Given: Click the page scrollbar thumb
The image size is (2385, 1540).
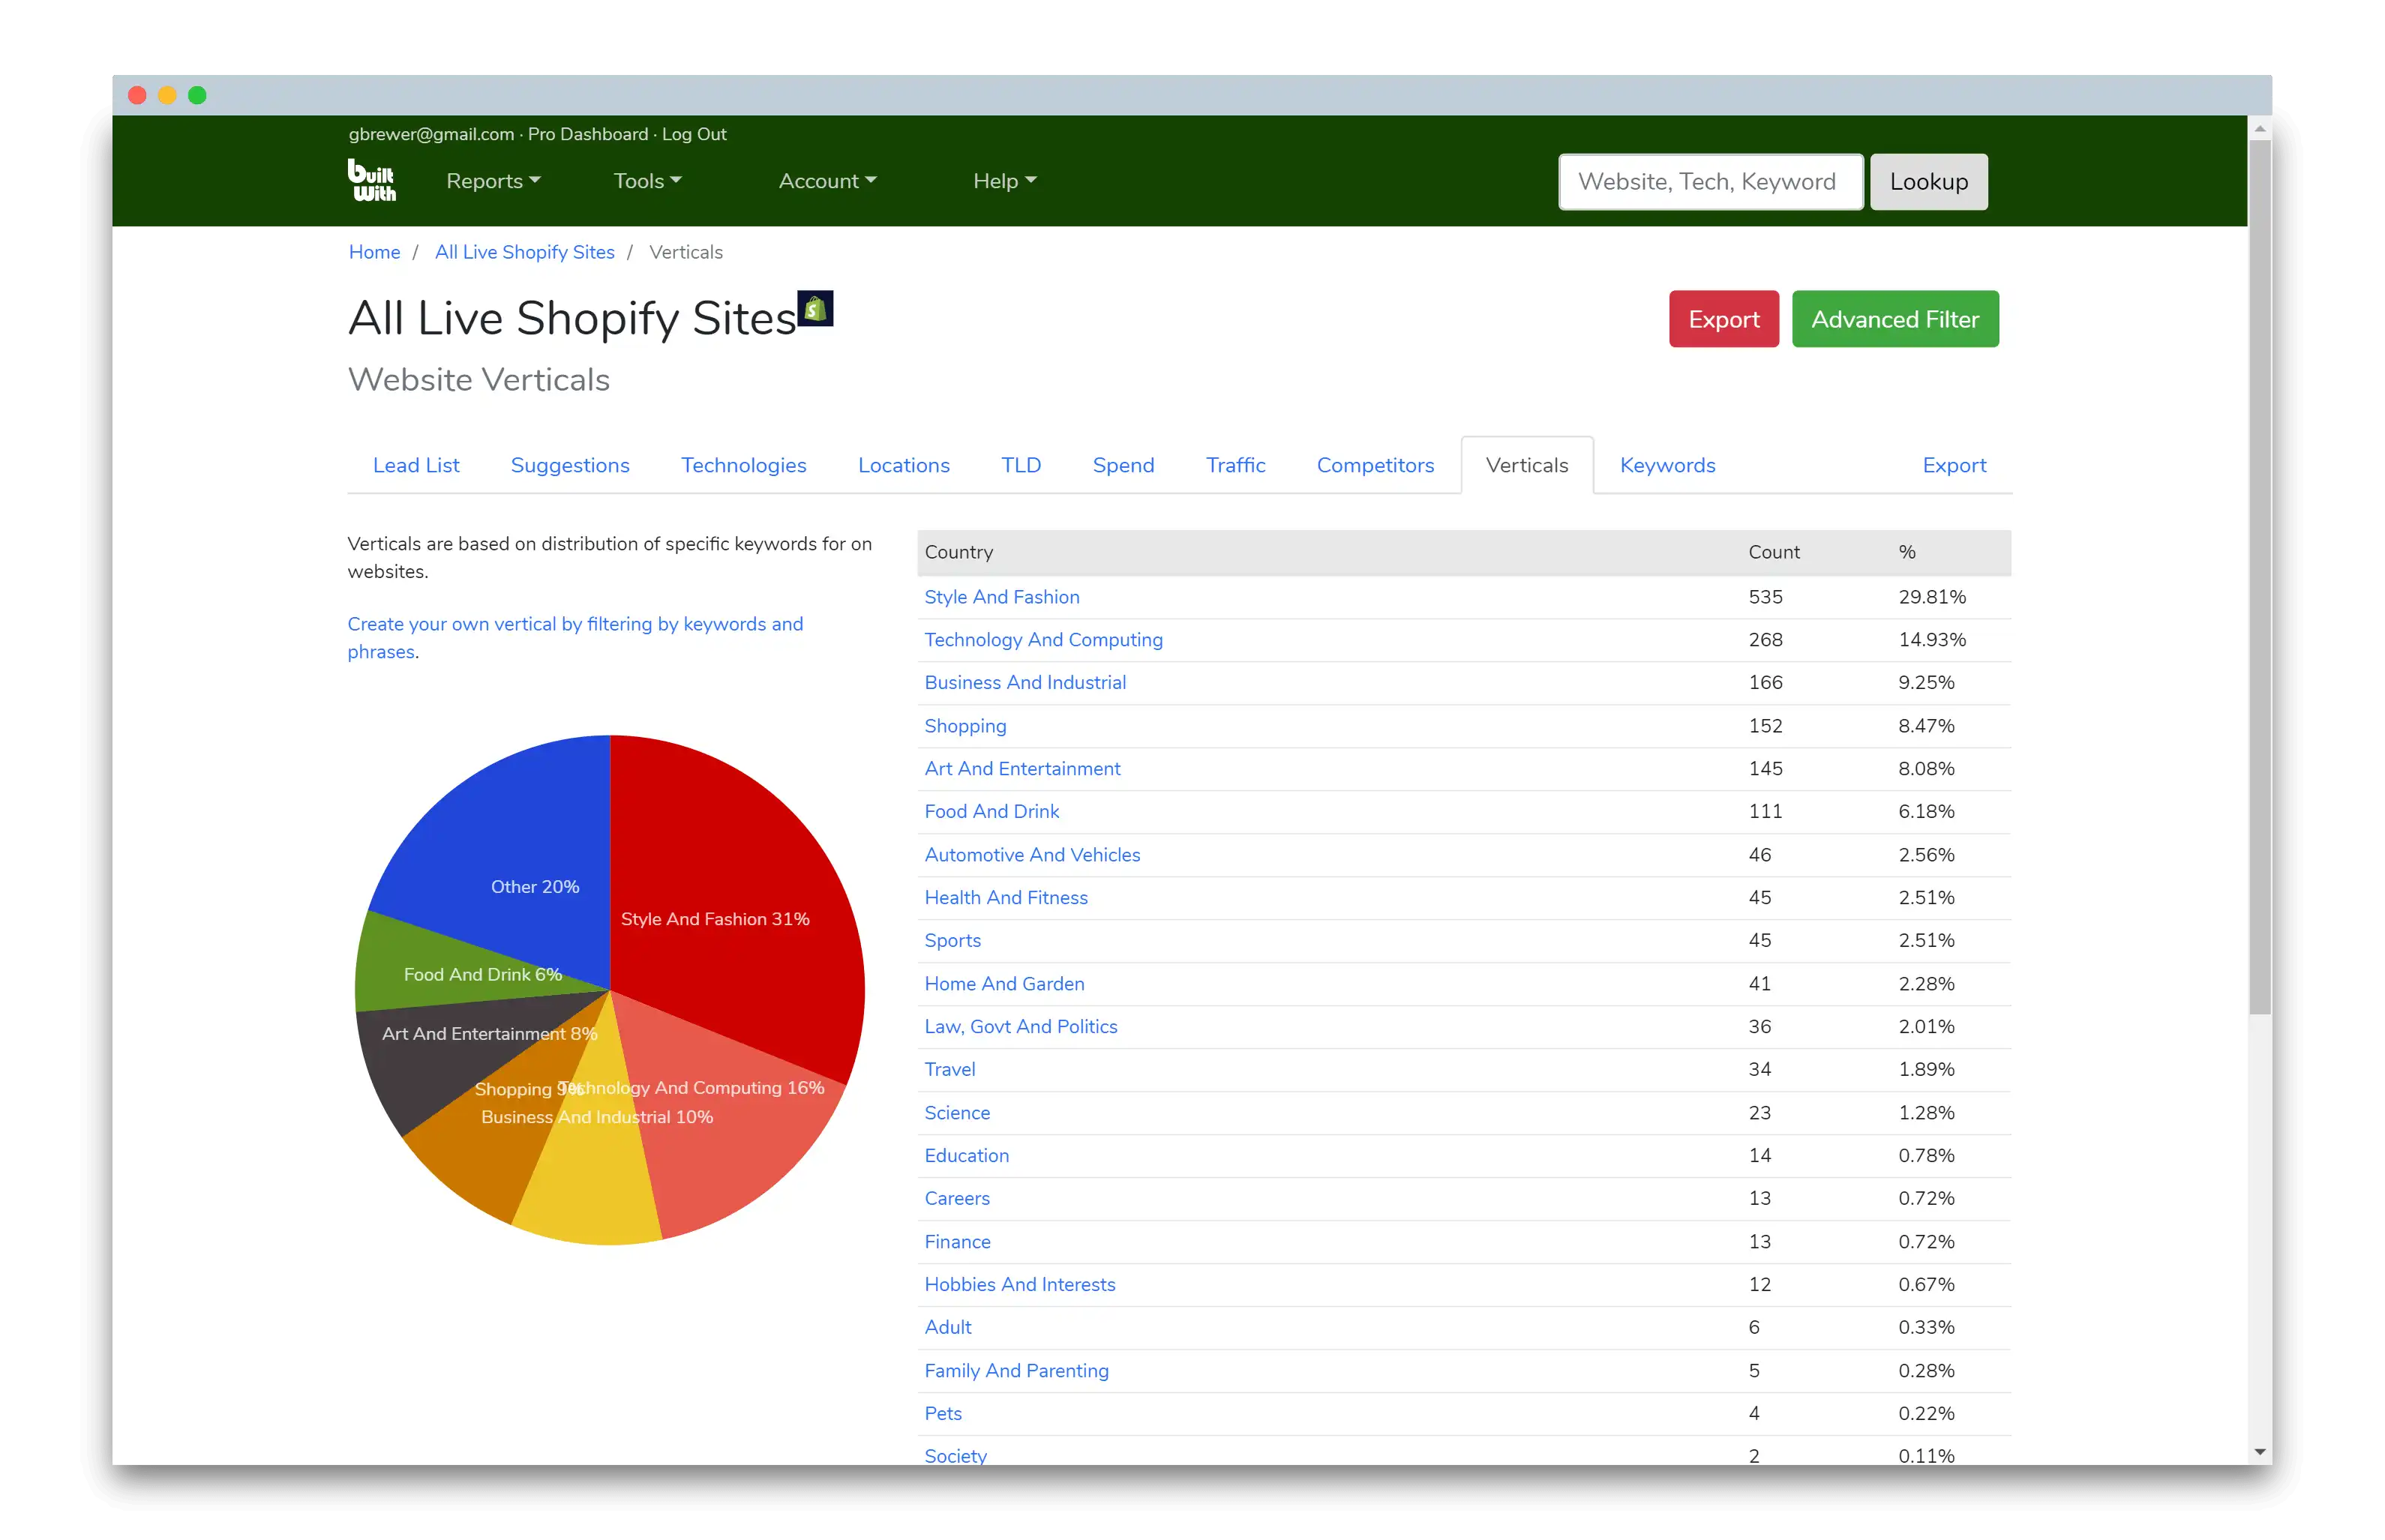Looking at the screenshot, I should tap(2259, 577).
